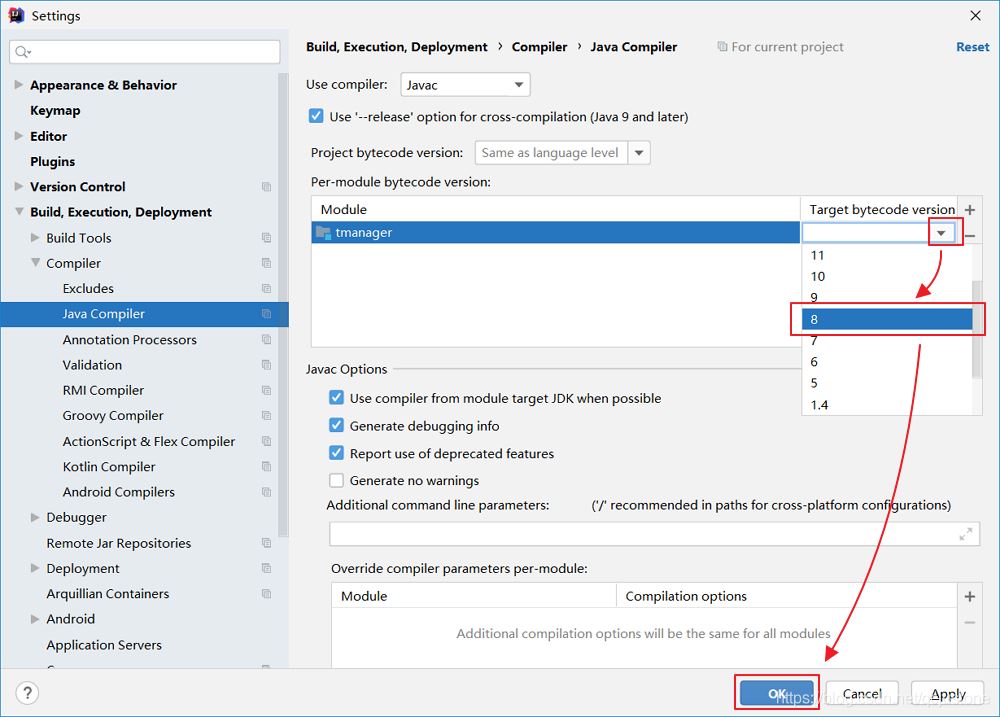1000x717 pixels.
Task: Expand the Appearance & Behavior tree node
Action: point(19,85)
